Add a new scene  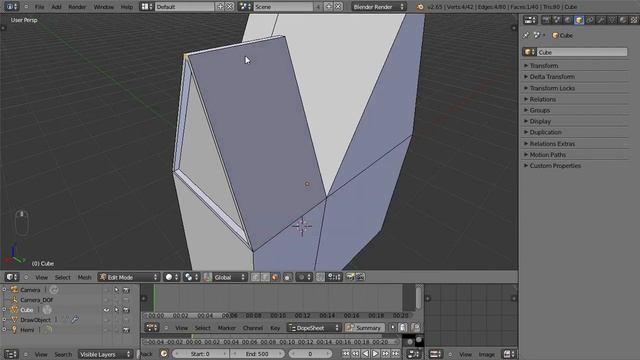pyautogui.click(x=329, y=7)
